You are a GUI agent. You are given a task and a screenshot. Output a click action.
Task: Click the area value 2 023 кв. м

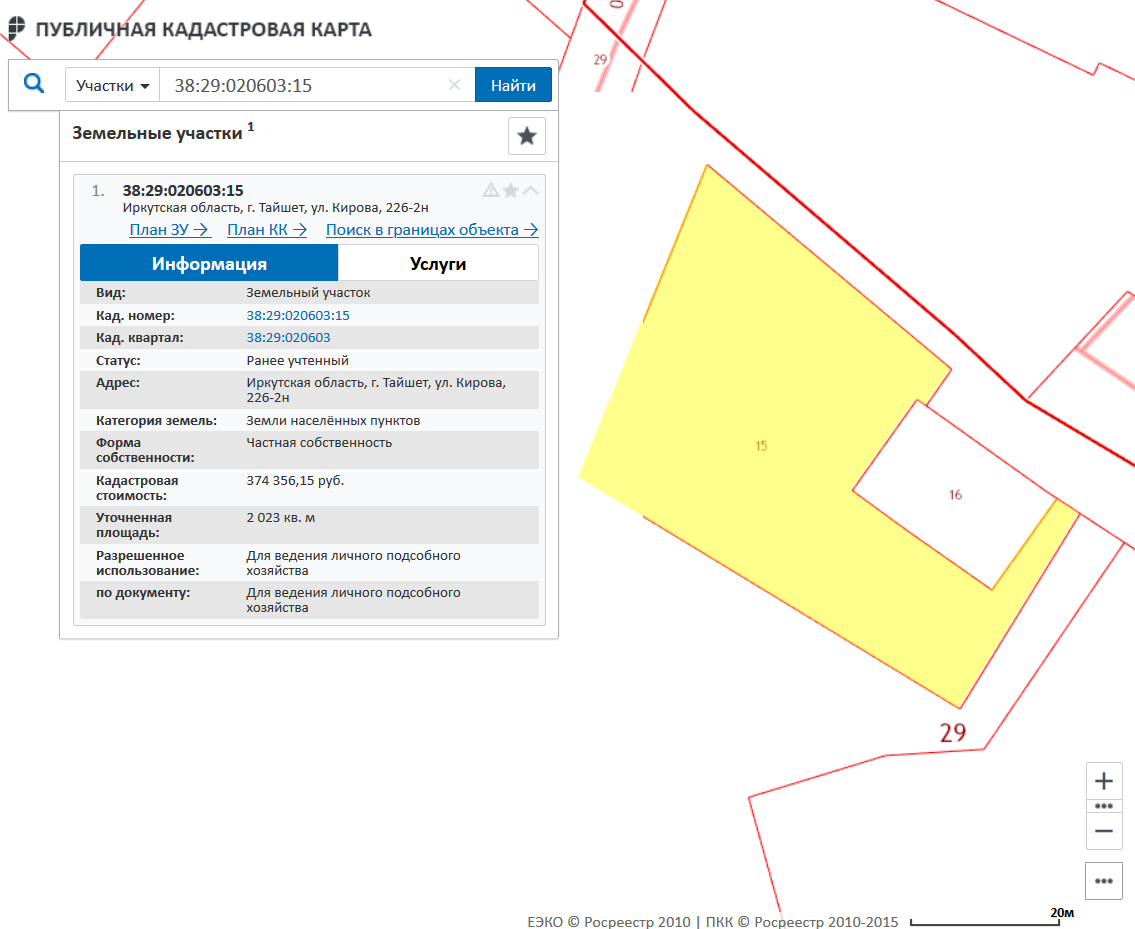coord(281,518)
